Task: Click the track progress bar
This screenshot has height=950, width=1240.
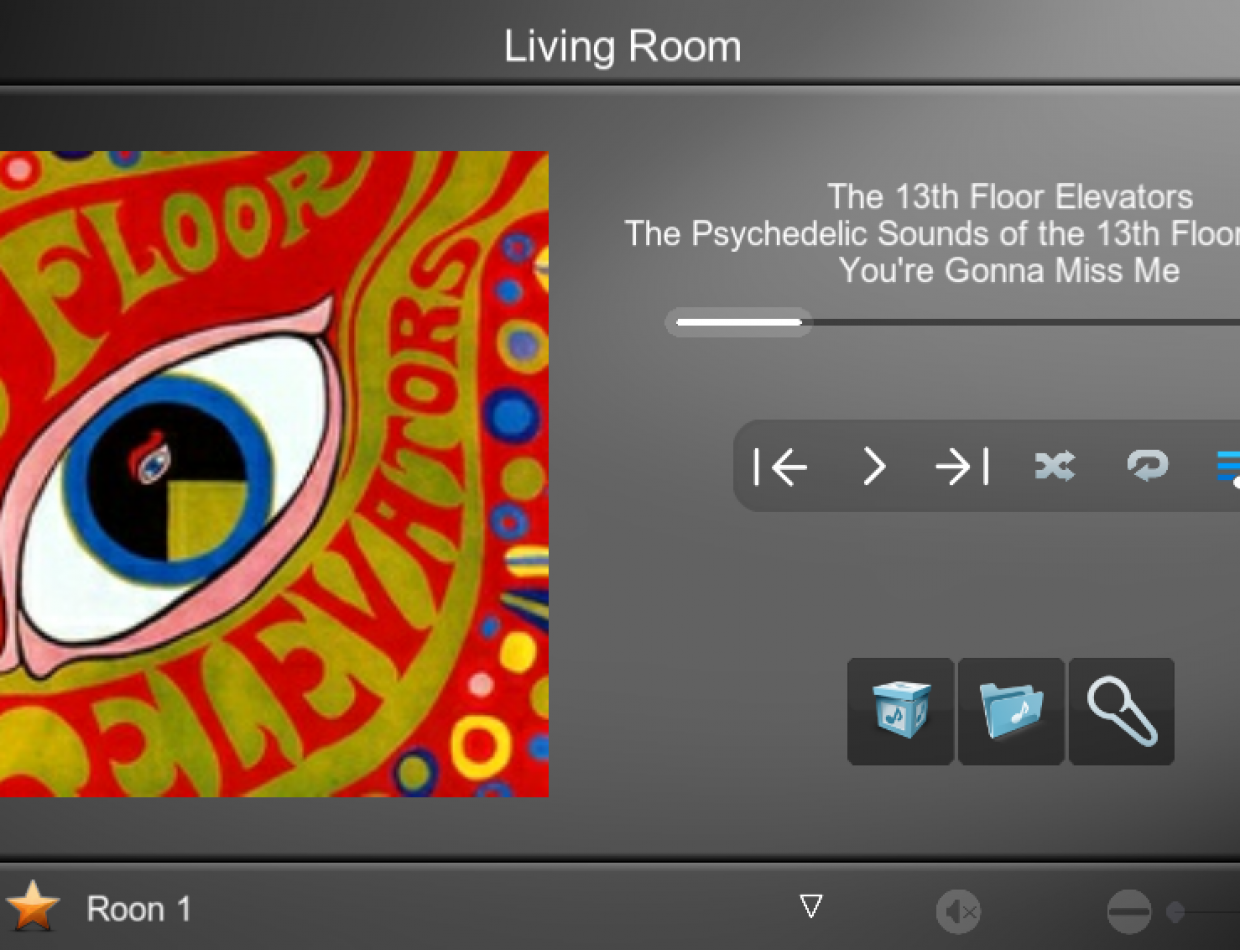Action: (x=953, y=322)
